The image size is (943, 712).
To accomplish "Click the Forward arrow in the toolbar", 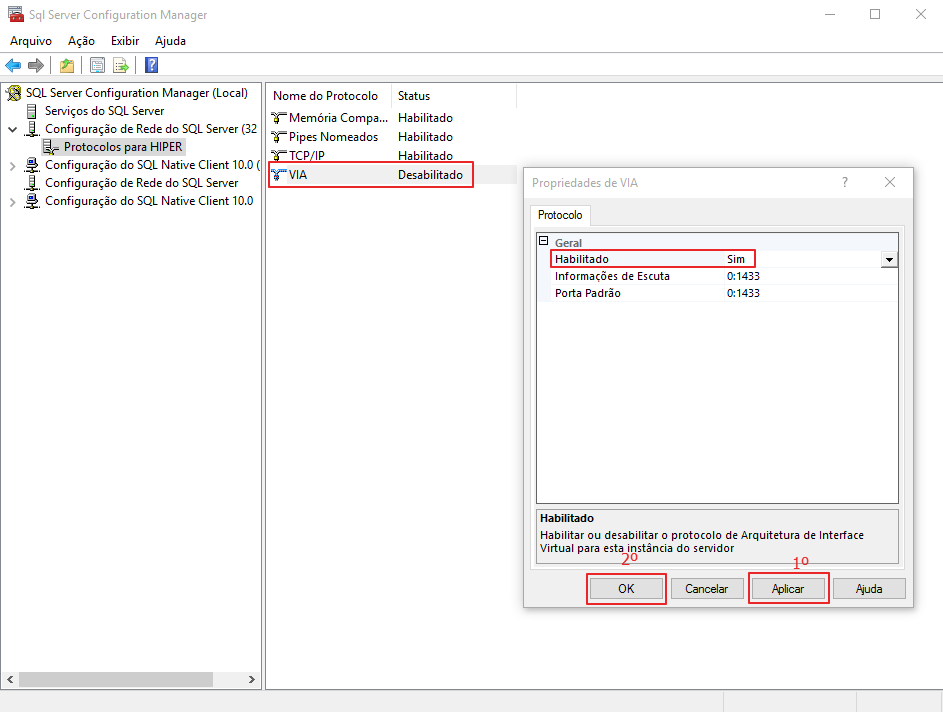I will (x=36, y=66).
